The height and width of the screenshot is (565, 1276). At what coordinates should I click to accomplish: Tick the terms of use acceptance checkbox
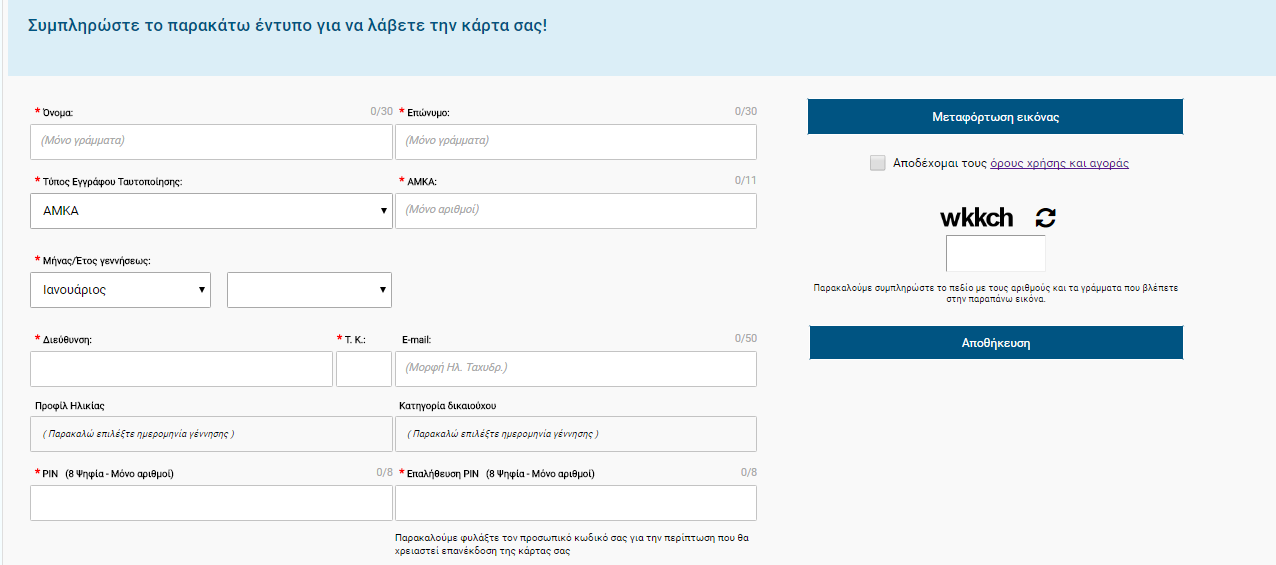(x=878, y=163)
